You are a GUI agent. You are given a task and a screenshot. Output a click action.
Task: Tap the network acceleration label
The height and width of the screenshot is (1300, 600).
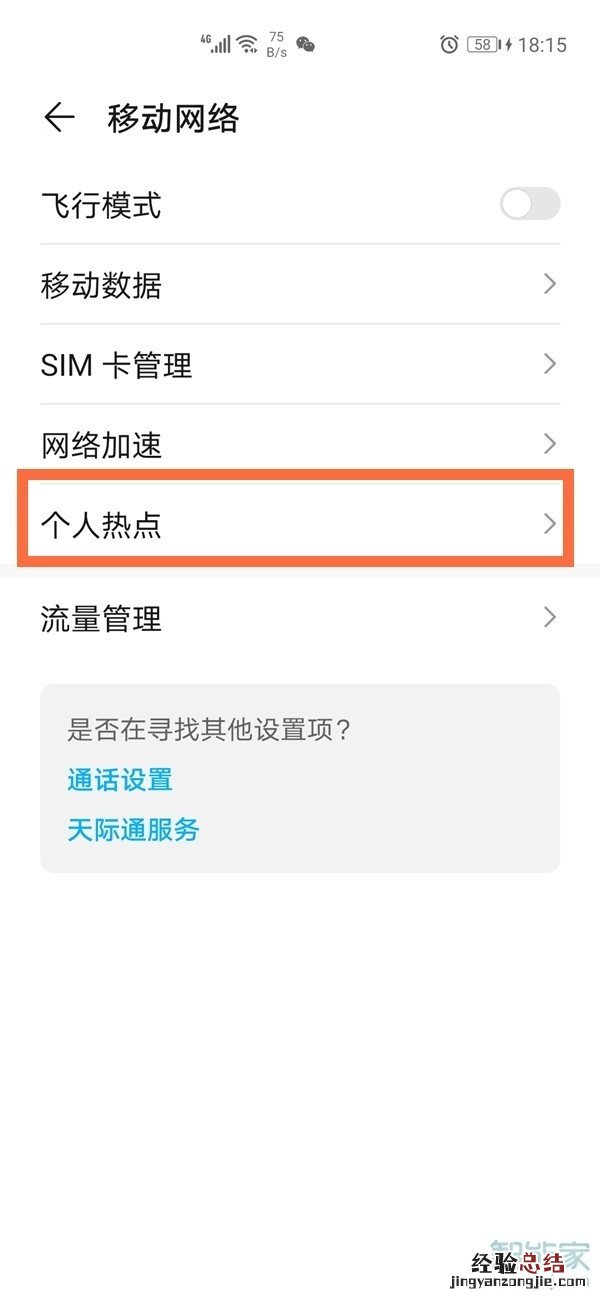[x=101, y=444]
